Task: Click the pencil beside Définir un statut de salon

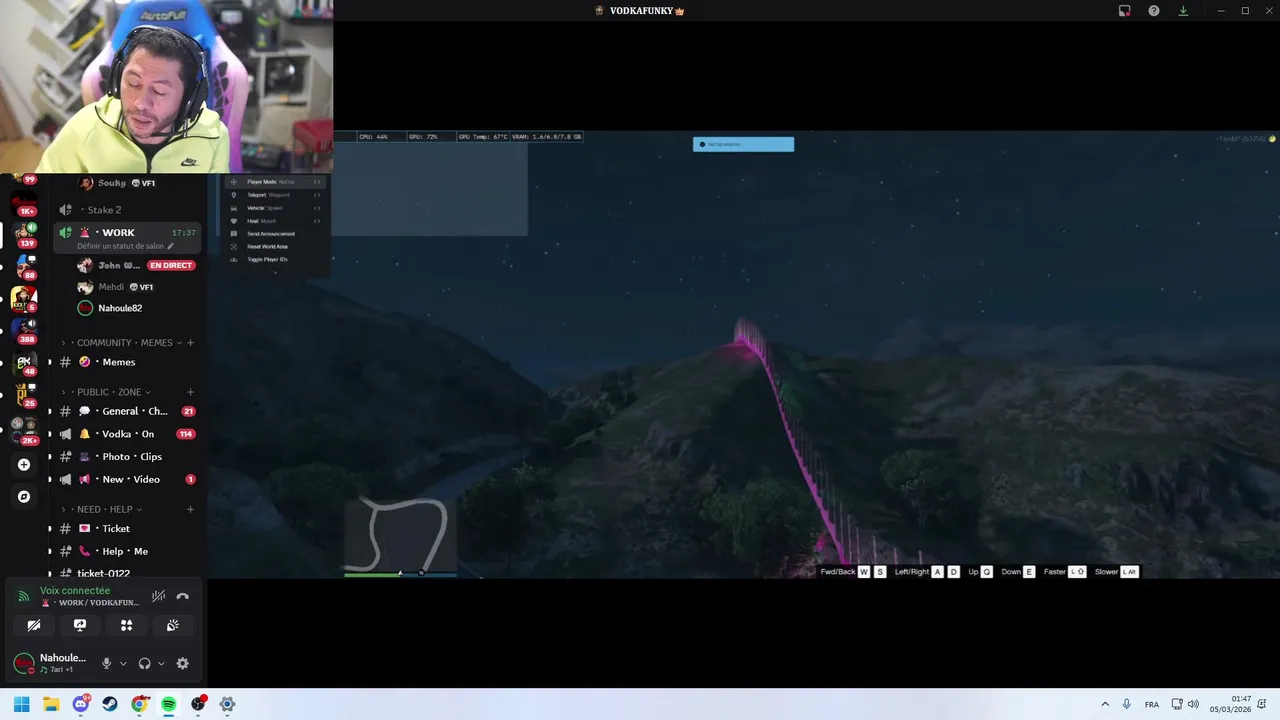Action: pos(170,246)
